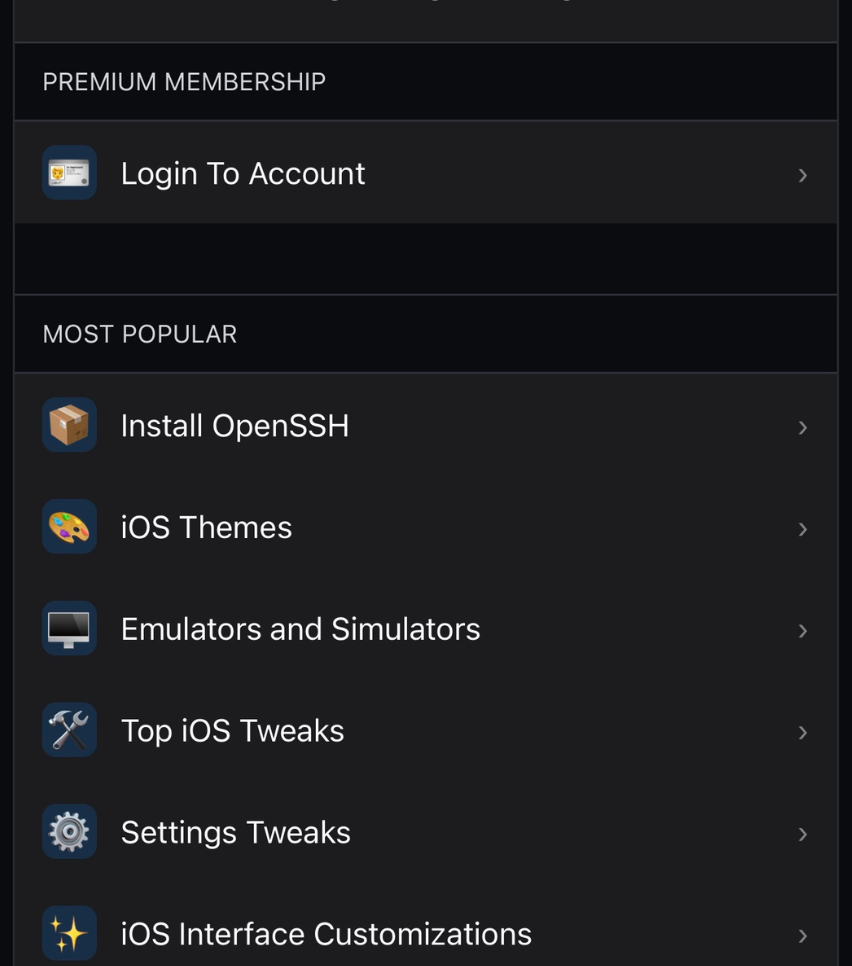
Task: Open the iOS Interface Customizations label
Action: (326, 934)
